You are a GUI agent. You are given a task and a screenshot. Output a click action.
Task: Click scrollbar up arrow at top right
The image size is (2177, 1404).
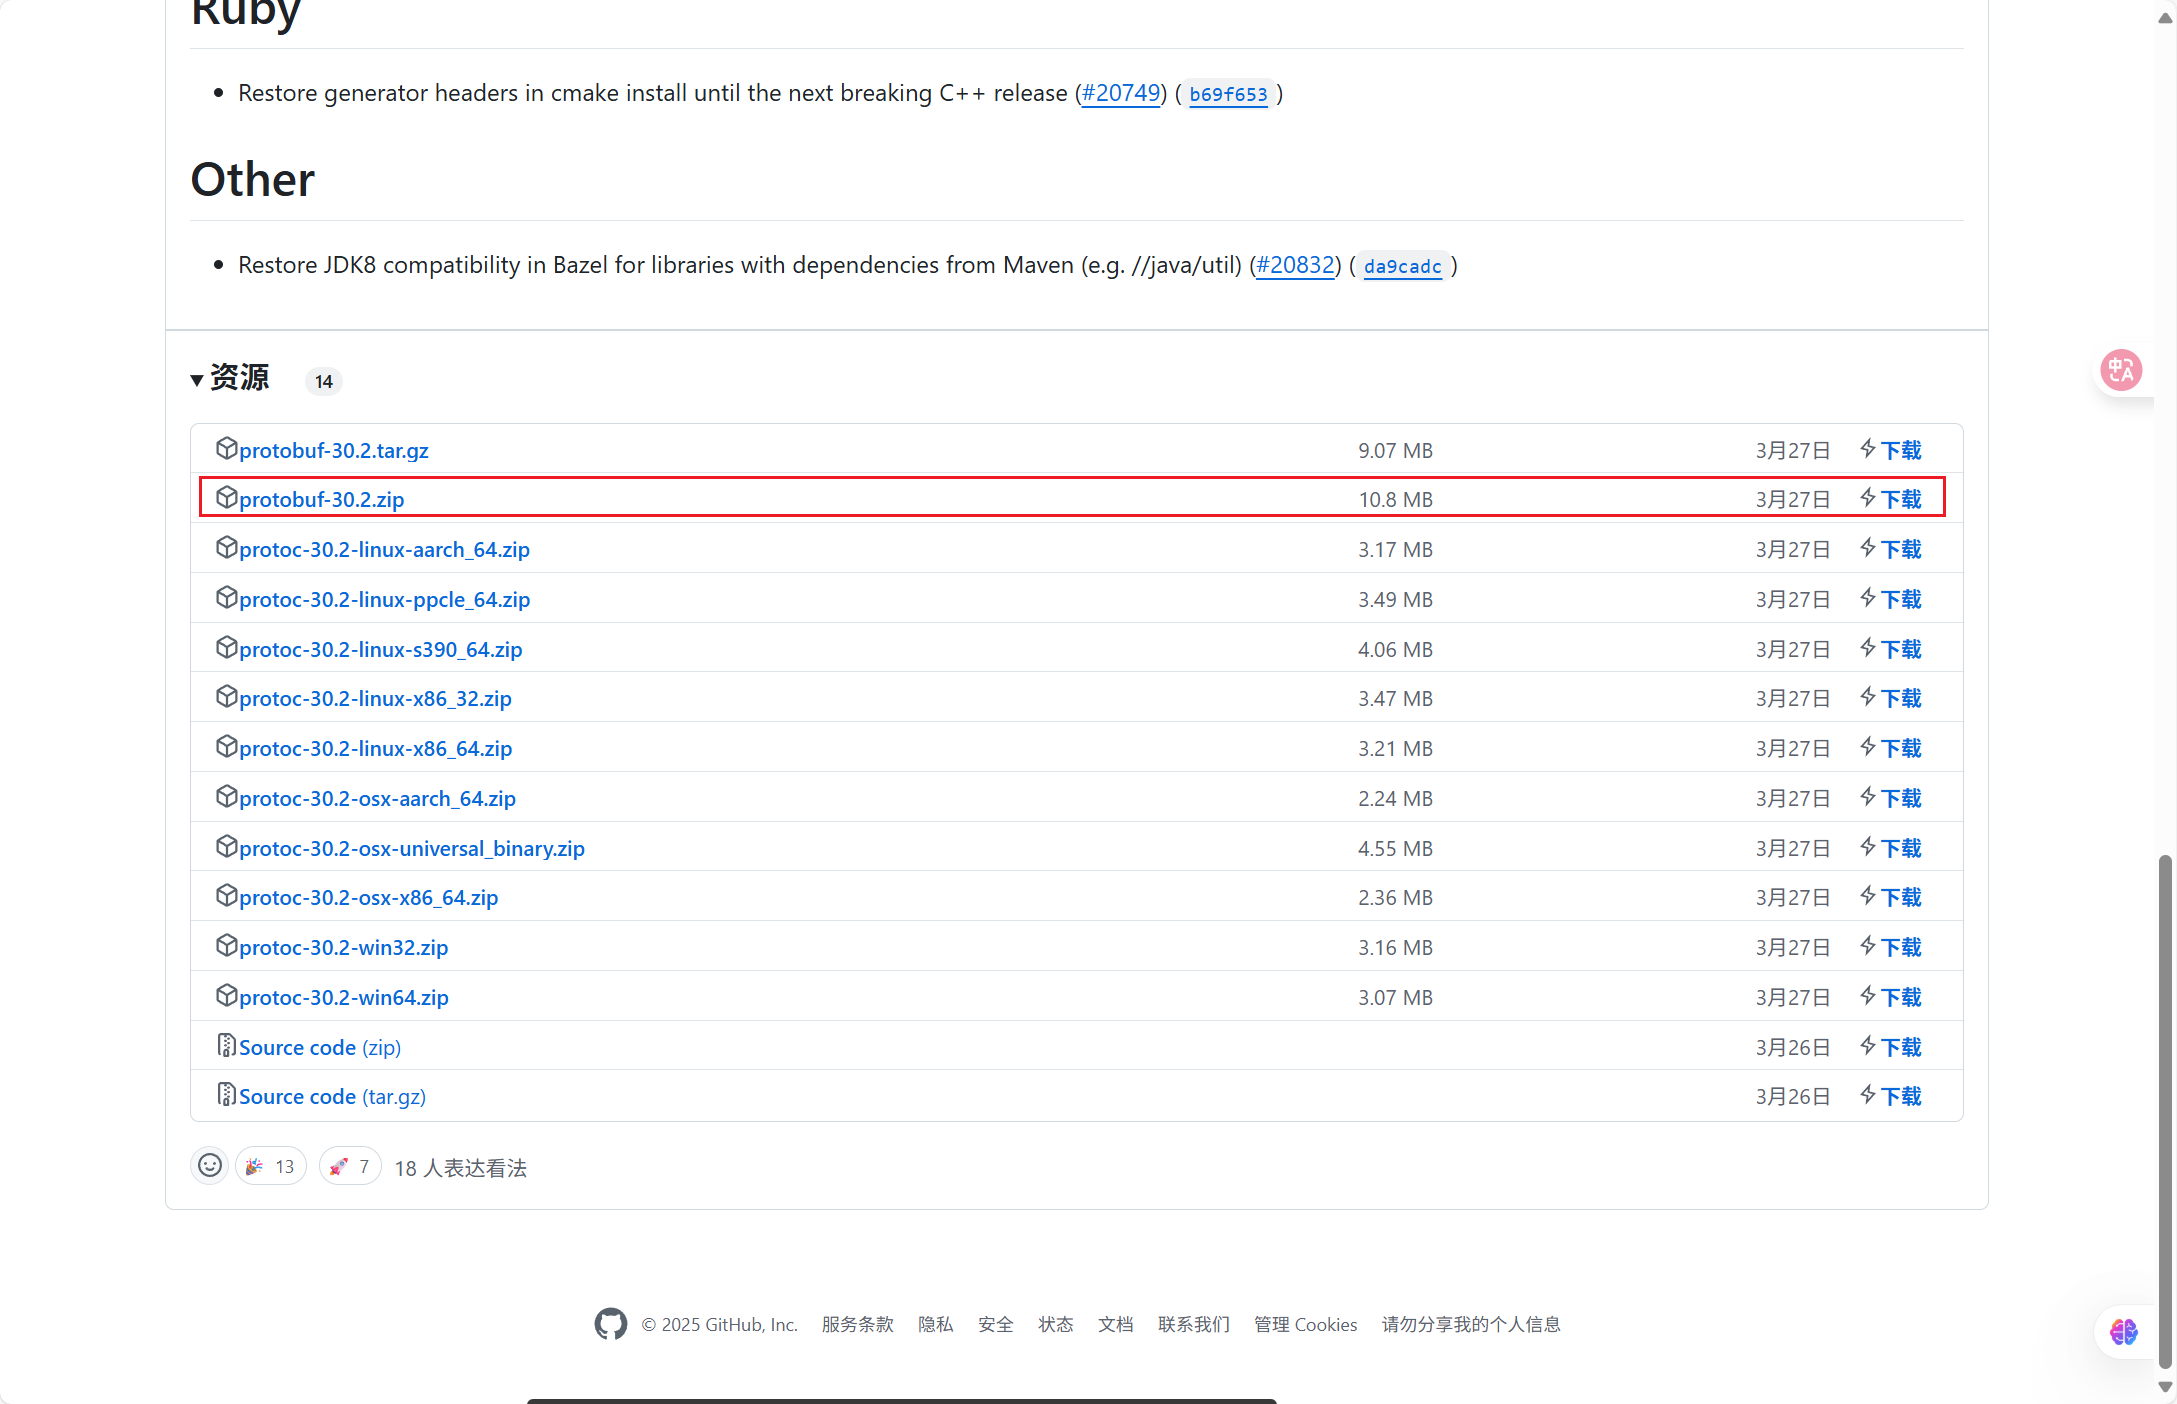click(x=2165, y=19)
